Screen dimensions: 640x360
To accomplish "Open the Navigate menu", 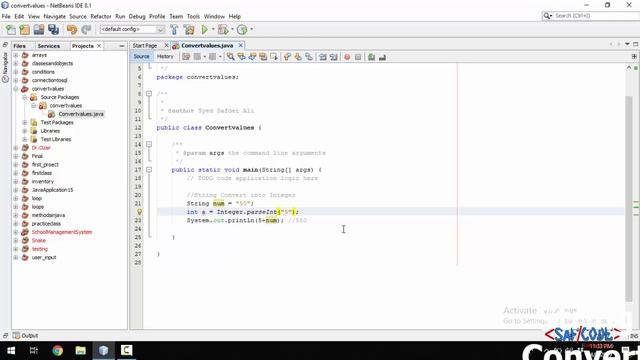I will (54, 16).
